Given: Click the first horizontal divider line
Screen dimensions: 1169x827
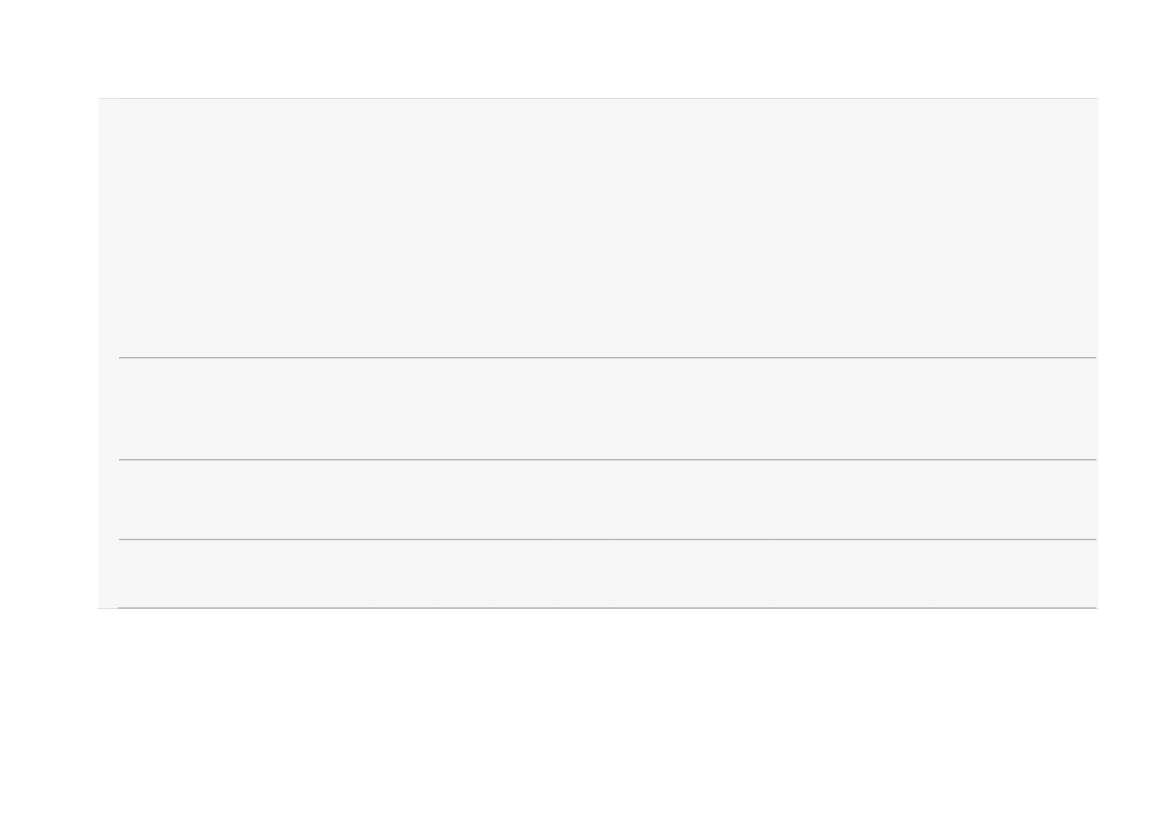Looking at the screenshot, I should 608,357.
